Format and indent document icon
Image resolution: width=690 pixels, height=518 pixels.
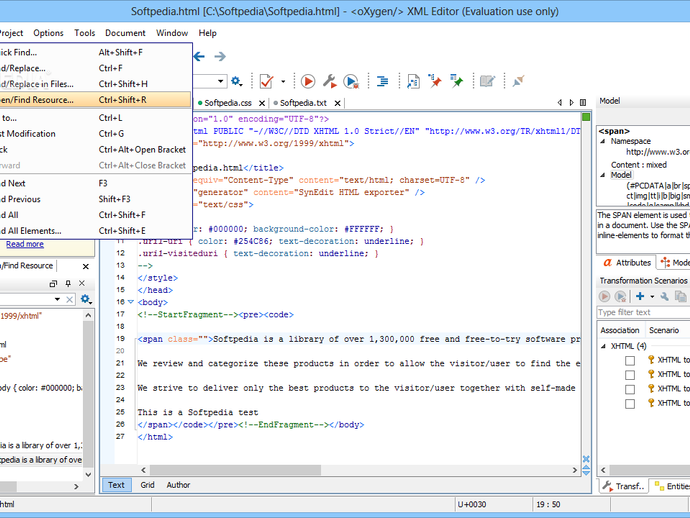point(382,81)
